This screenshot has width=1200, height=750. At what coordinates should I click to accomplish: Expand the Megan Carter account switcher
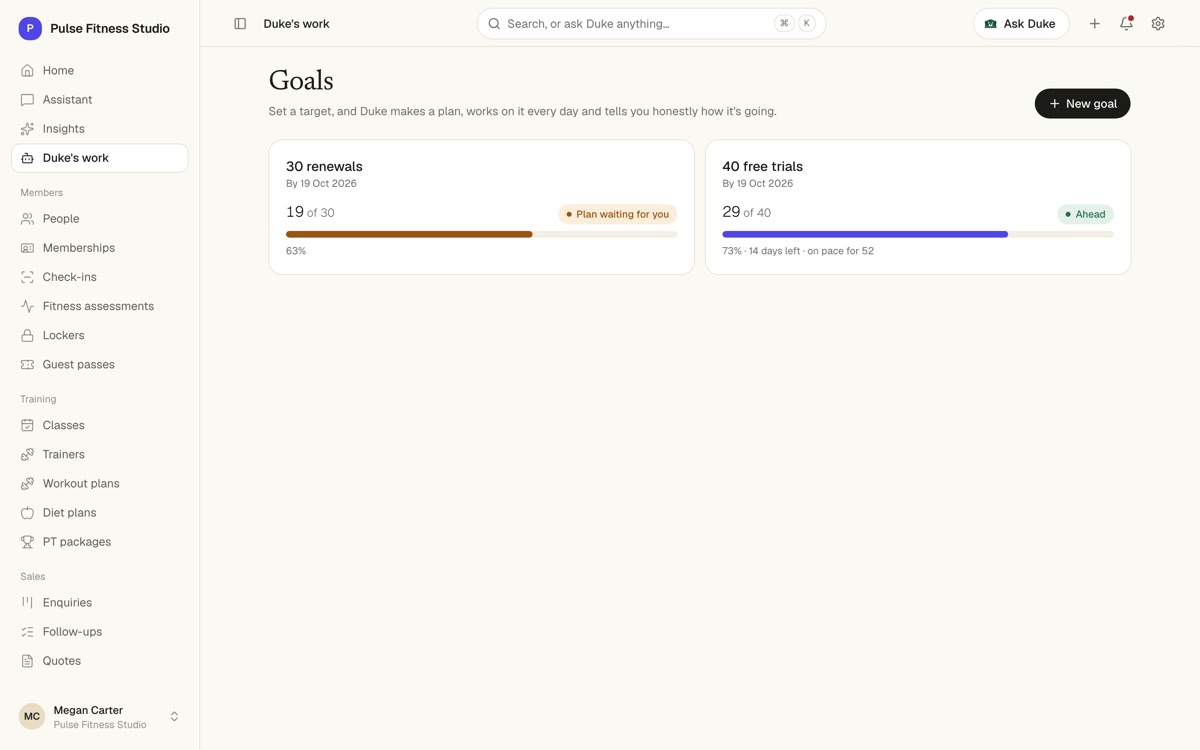[x=99, y=717]
